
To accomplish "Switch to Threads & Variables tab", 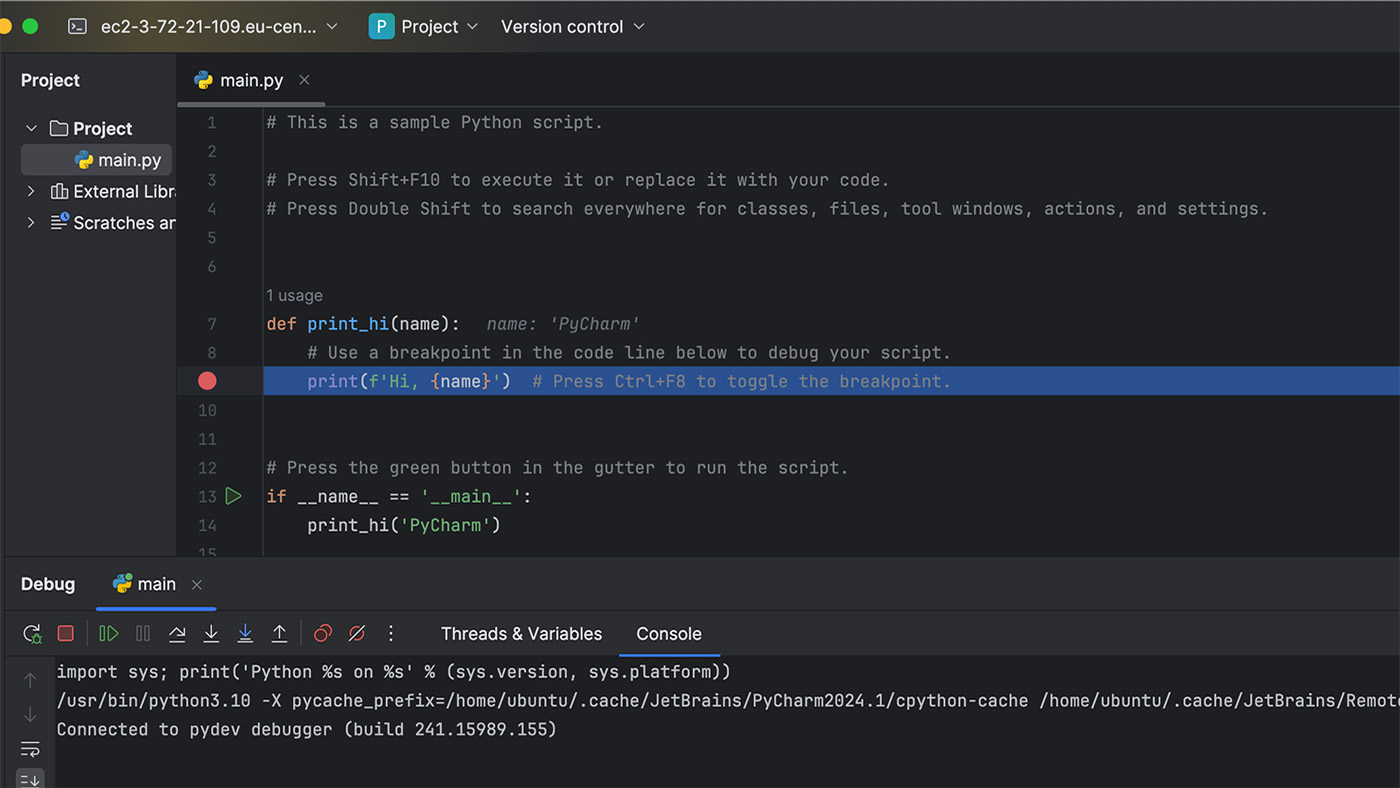I will (x=521, y=634).
